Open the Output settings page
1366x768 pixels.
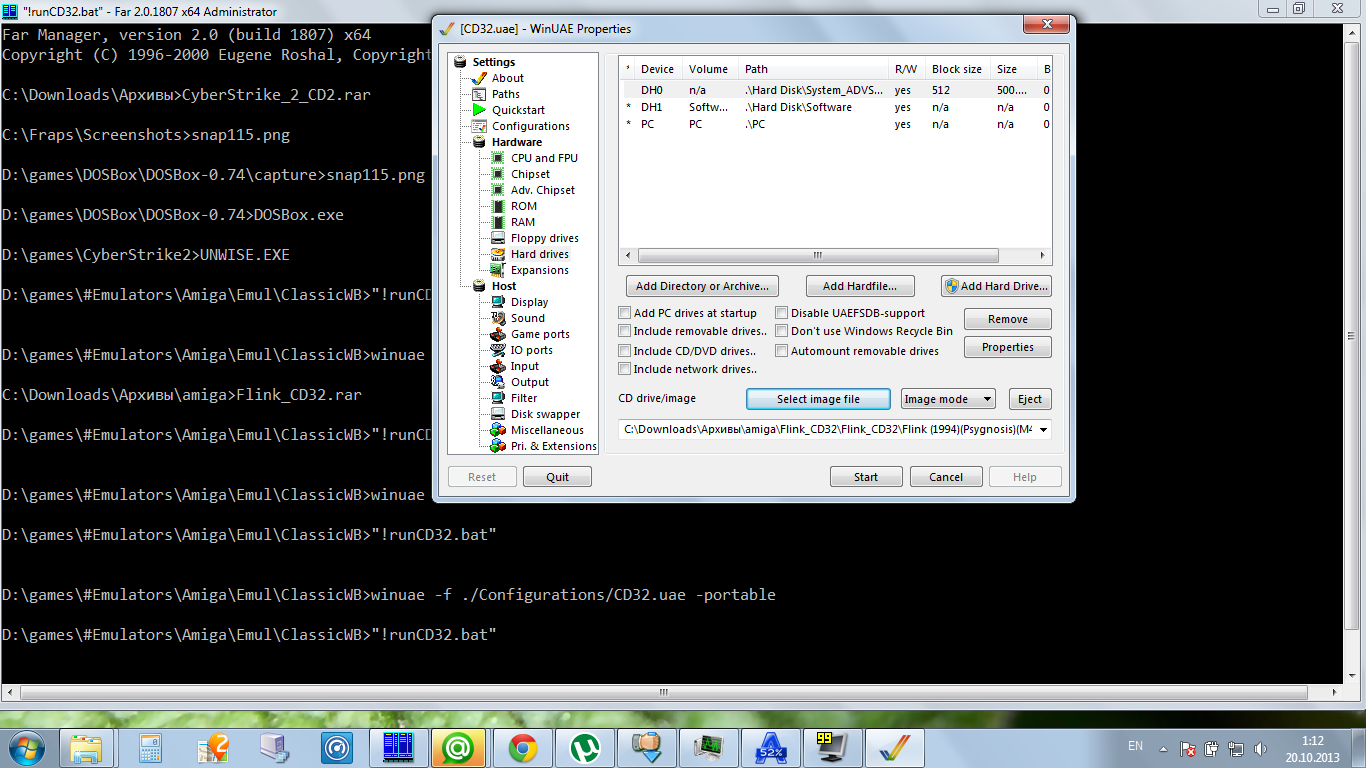coord(530,382)
